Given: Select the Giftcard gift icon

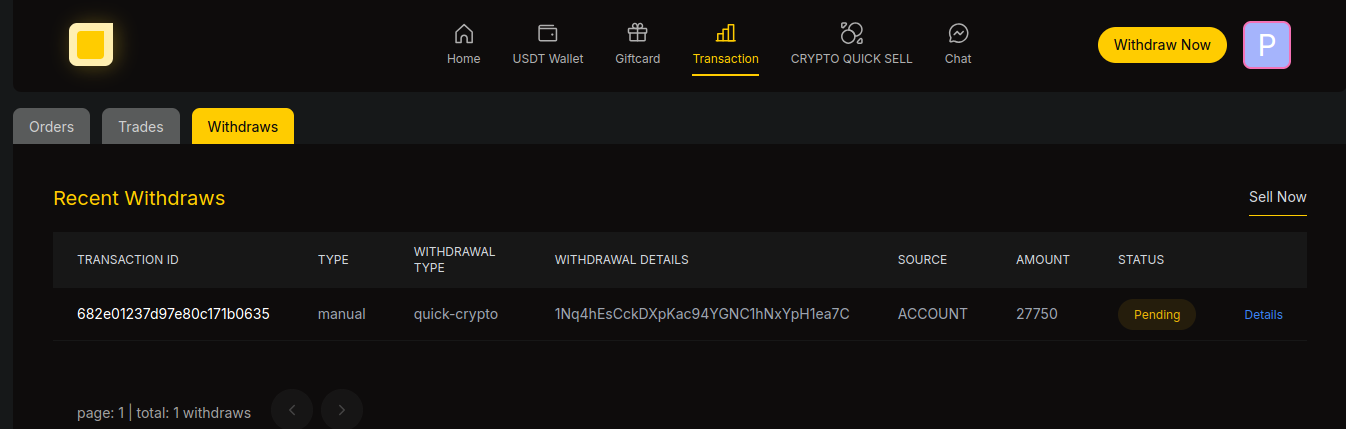Looking at the screenshot, I should coord(638,33).
